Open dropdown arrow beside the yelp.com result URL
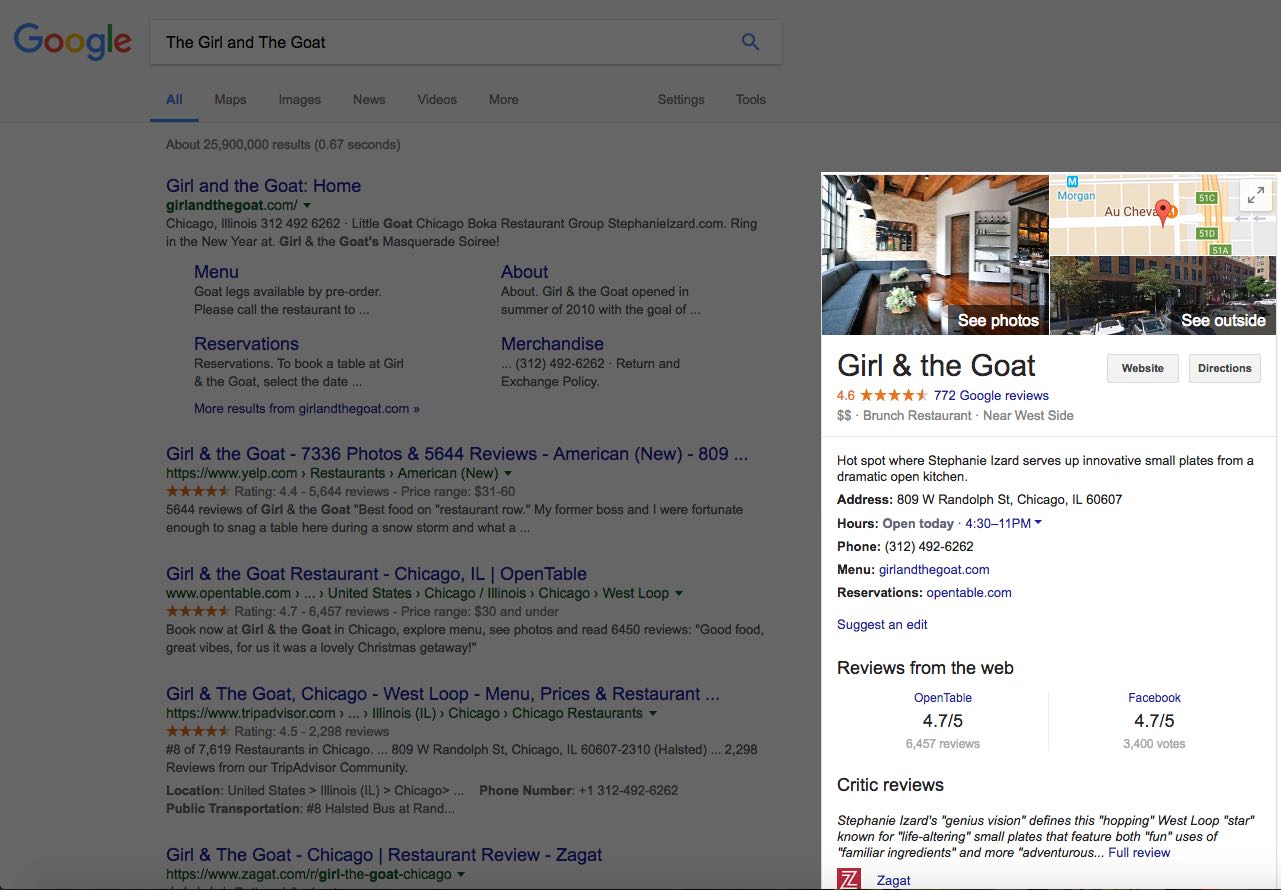 coord(508,473)
